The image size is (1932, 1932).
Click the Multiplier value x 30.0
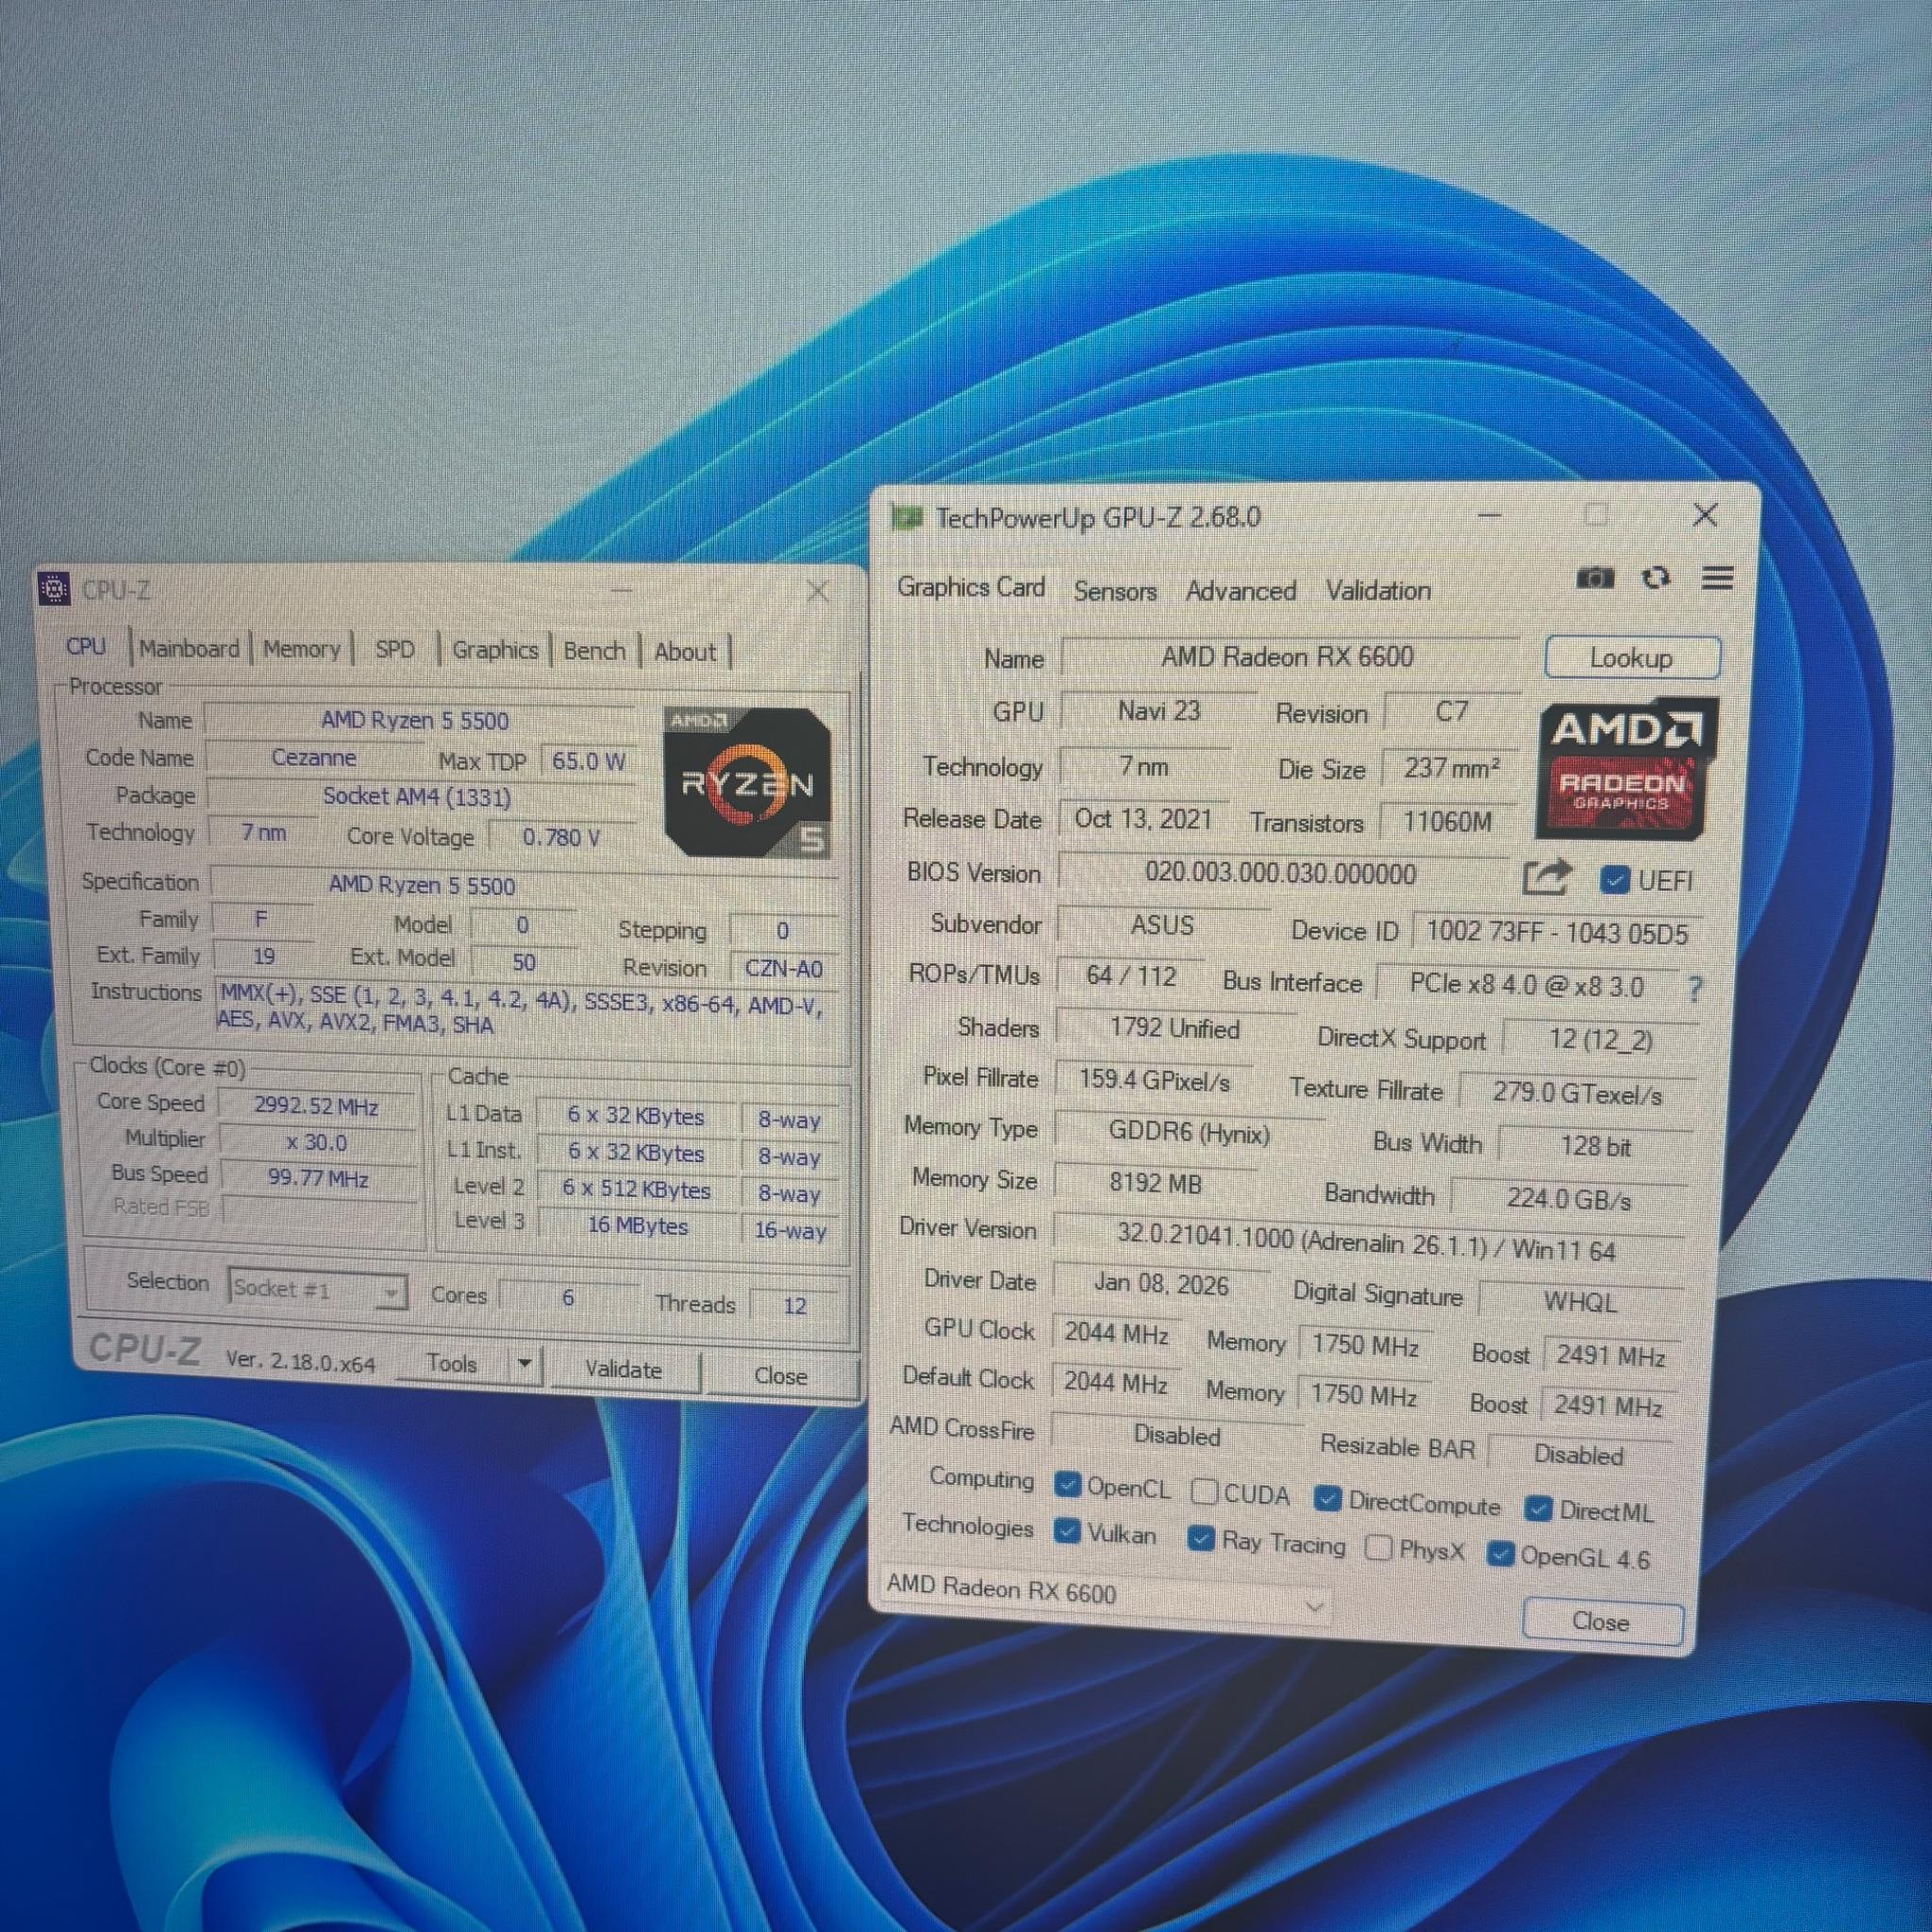point(317,1142)
